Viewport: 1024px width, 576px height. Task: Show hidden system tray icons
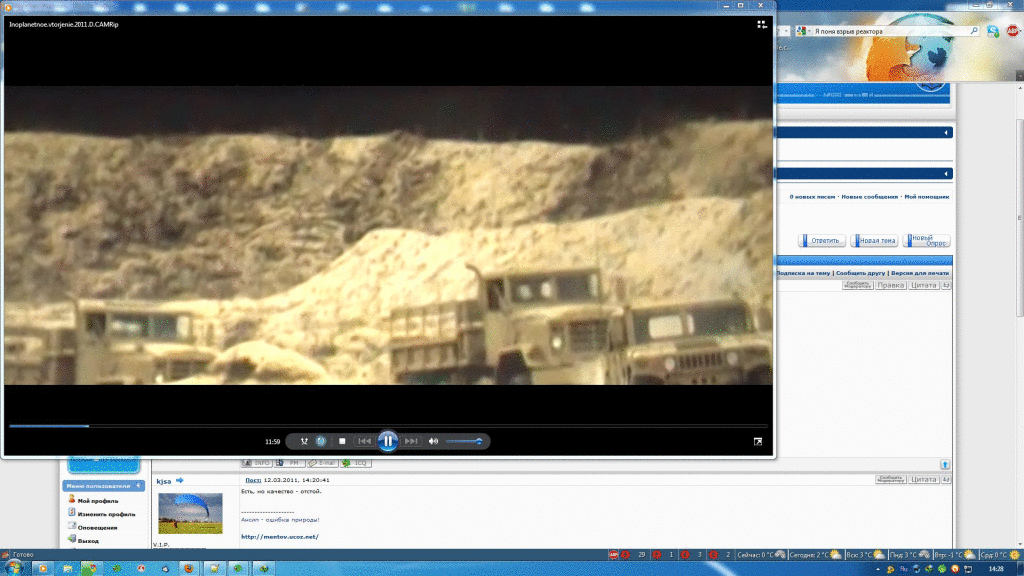coord(877,569)
